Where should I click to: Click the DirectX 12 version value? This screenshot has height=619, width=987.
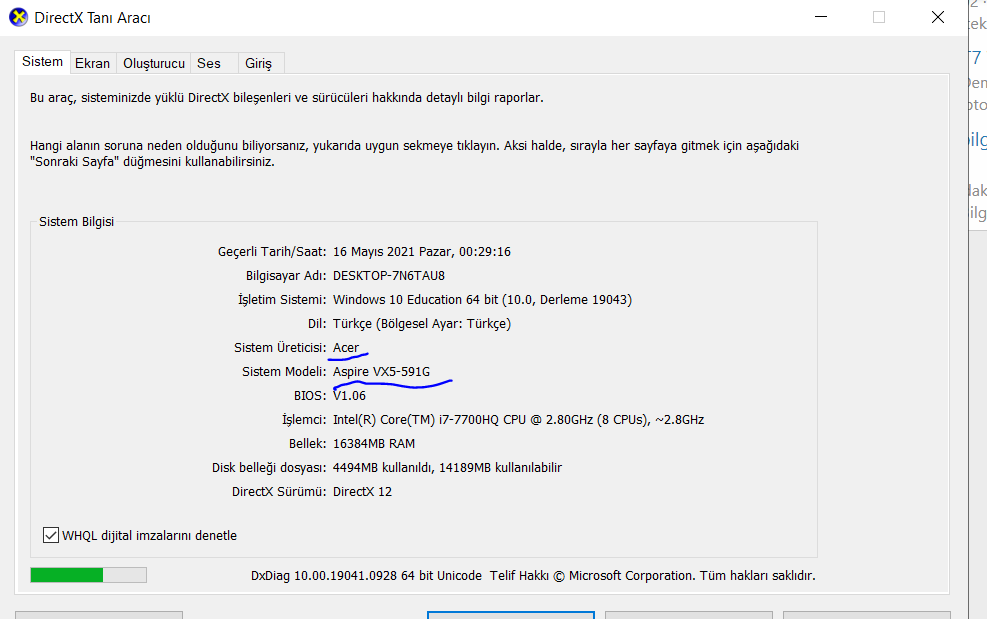coord(363,491)
